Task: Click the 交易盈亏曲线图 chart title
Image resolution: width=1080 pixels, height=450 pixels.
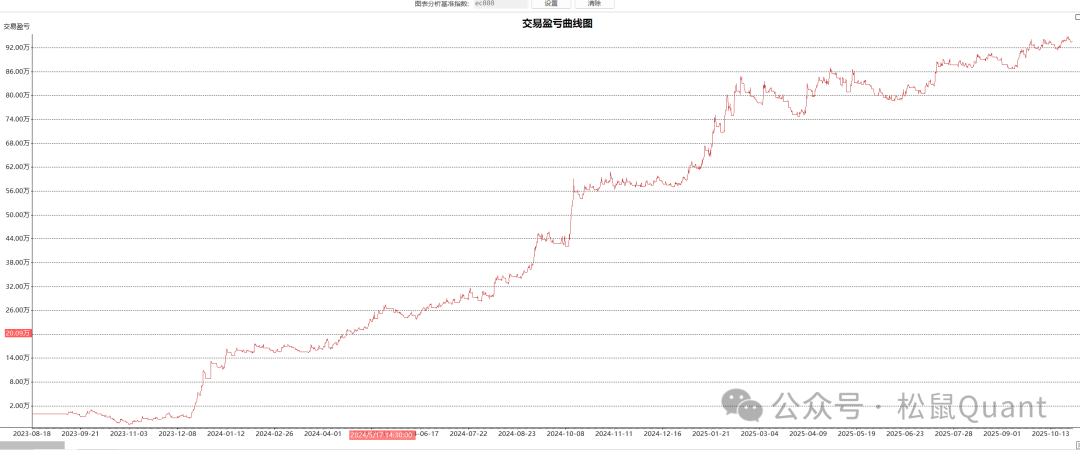Action: (557, 23)
